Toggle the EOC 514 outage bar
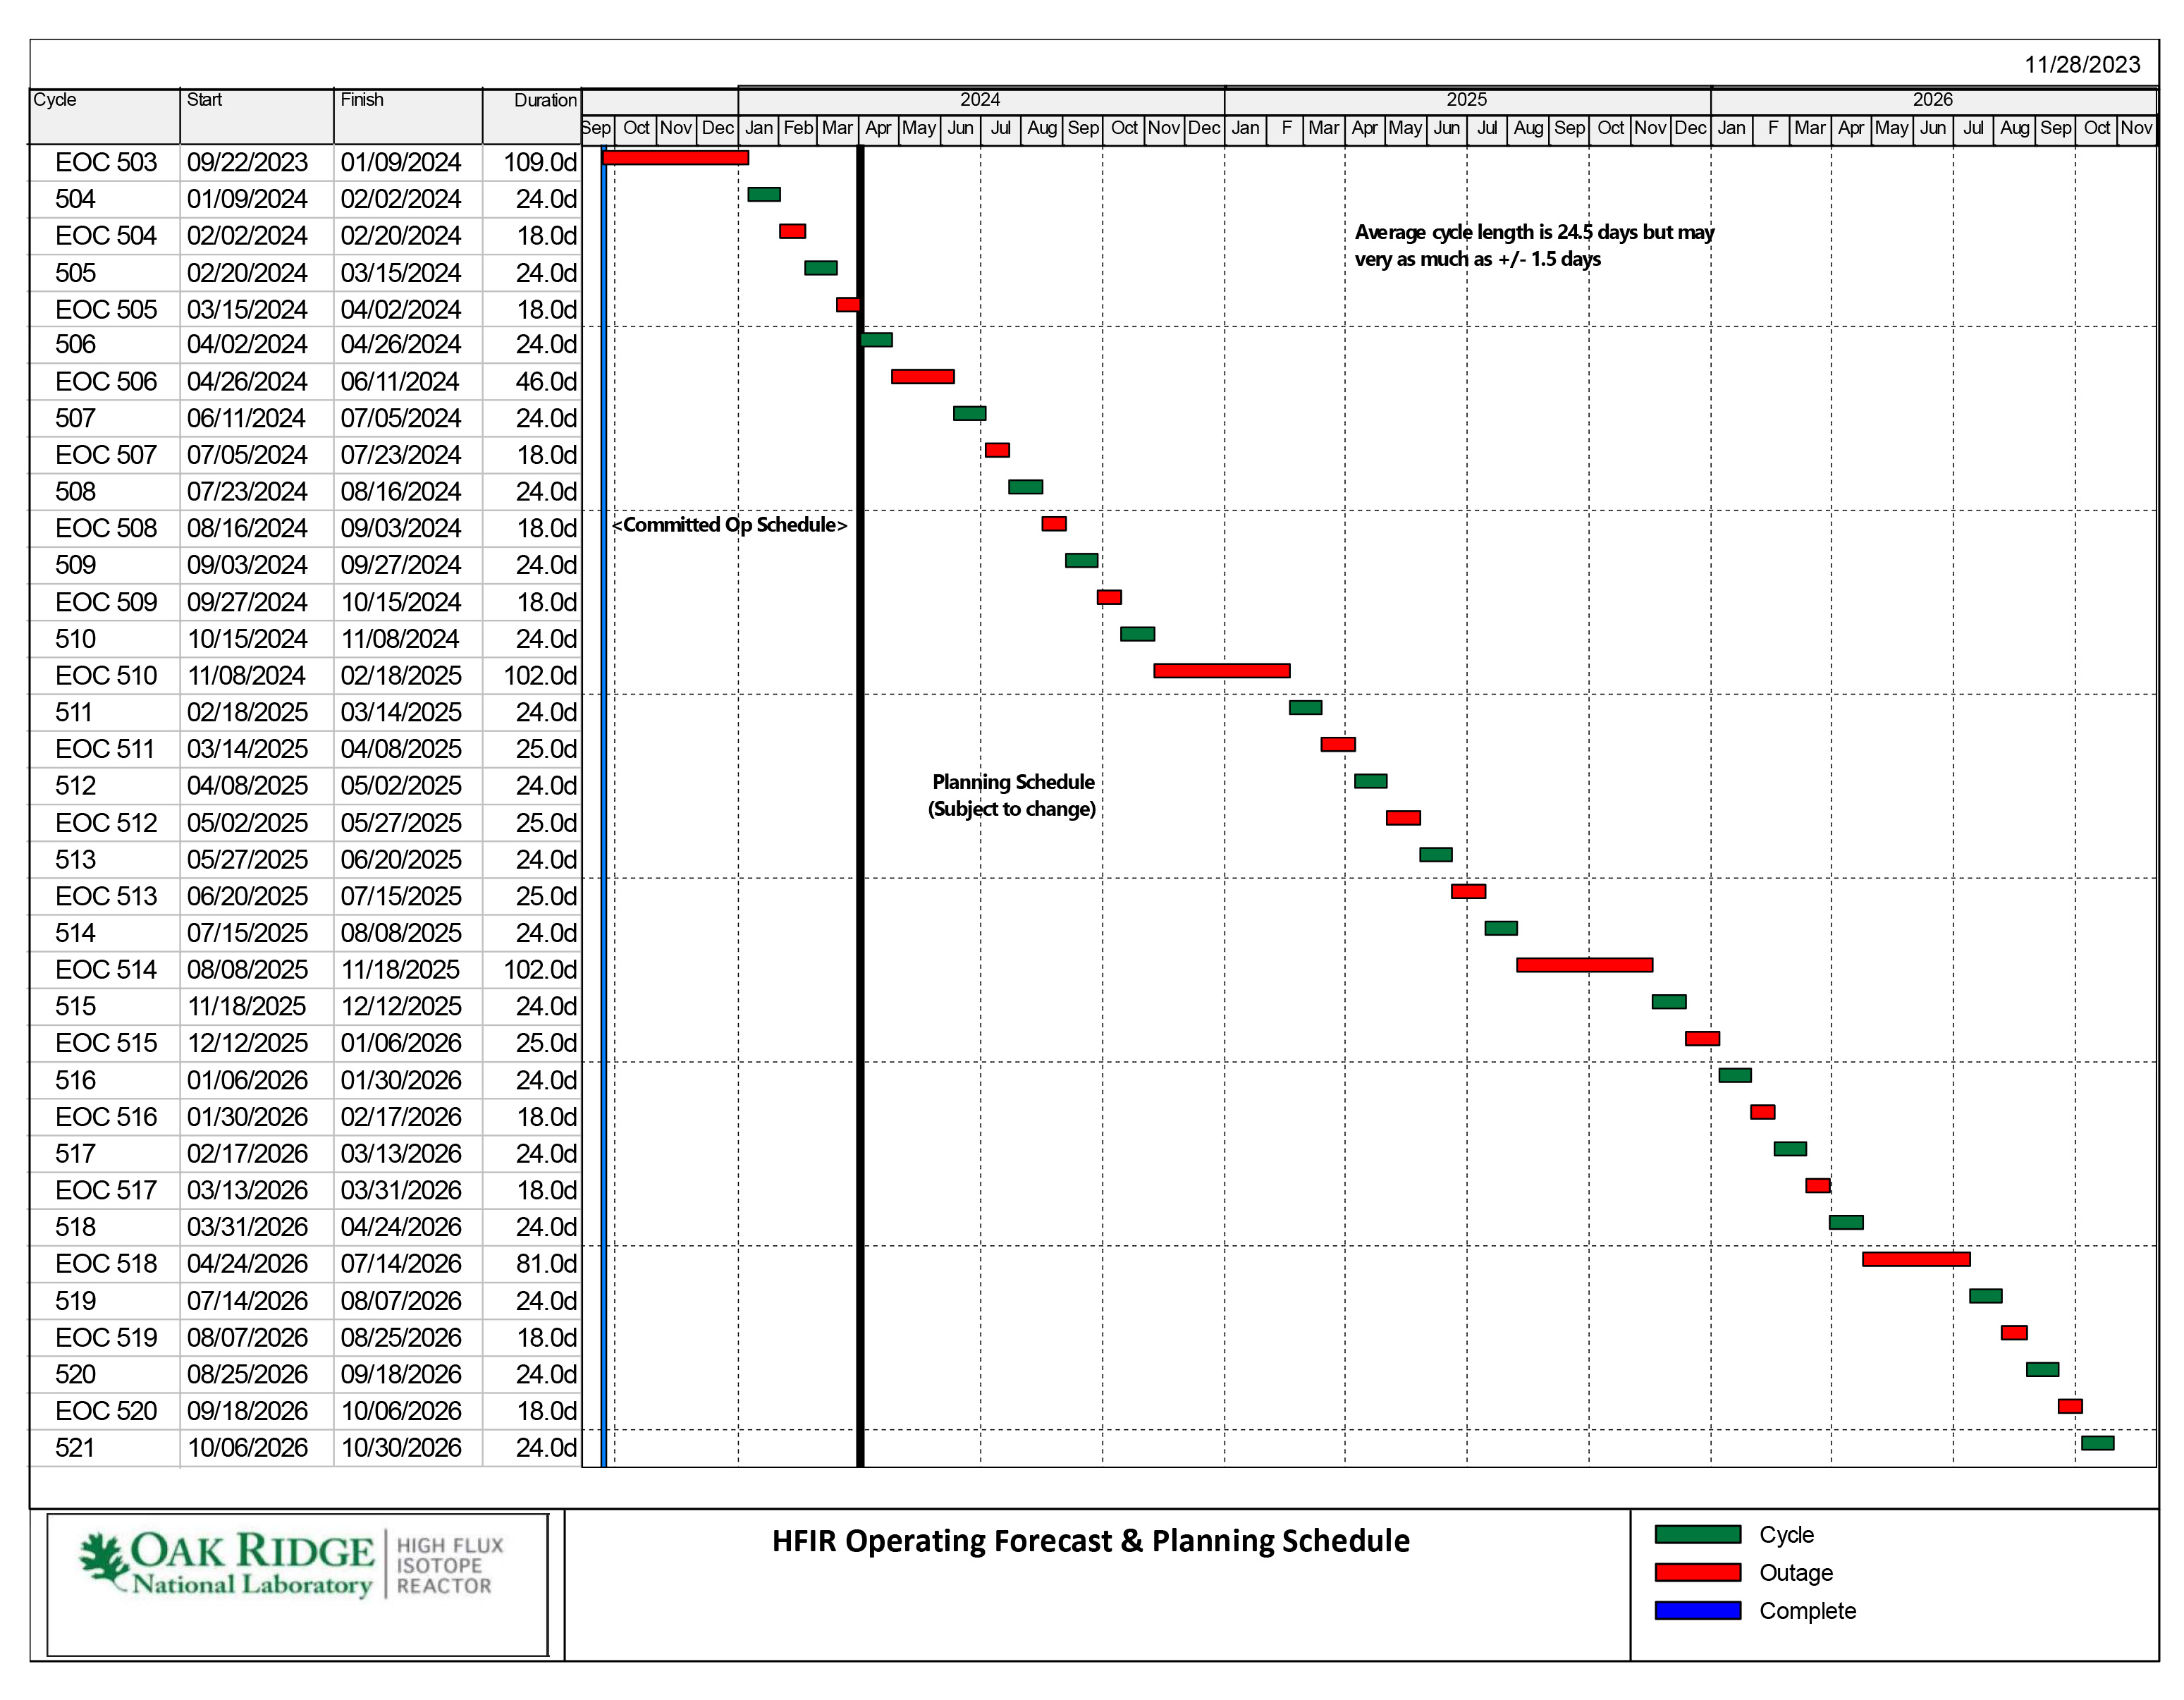The width and height of the screenshot is (2184, 1700). [1585, 965]
